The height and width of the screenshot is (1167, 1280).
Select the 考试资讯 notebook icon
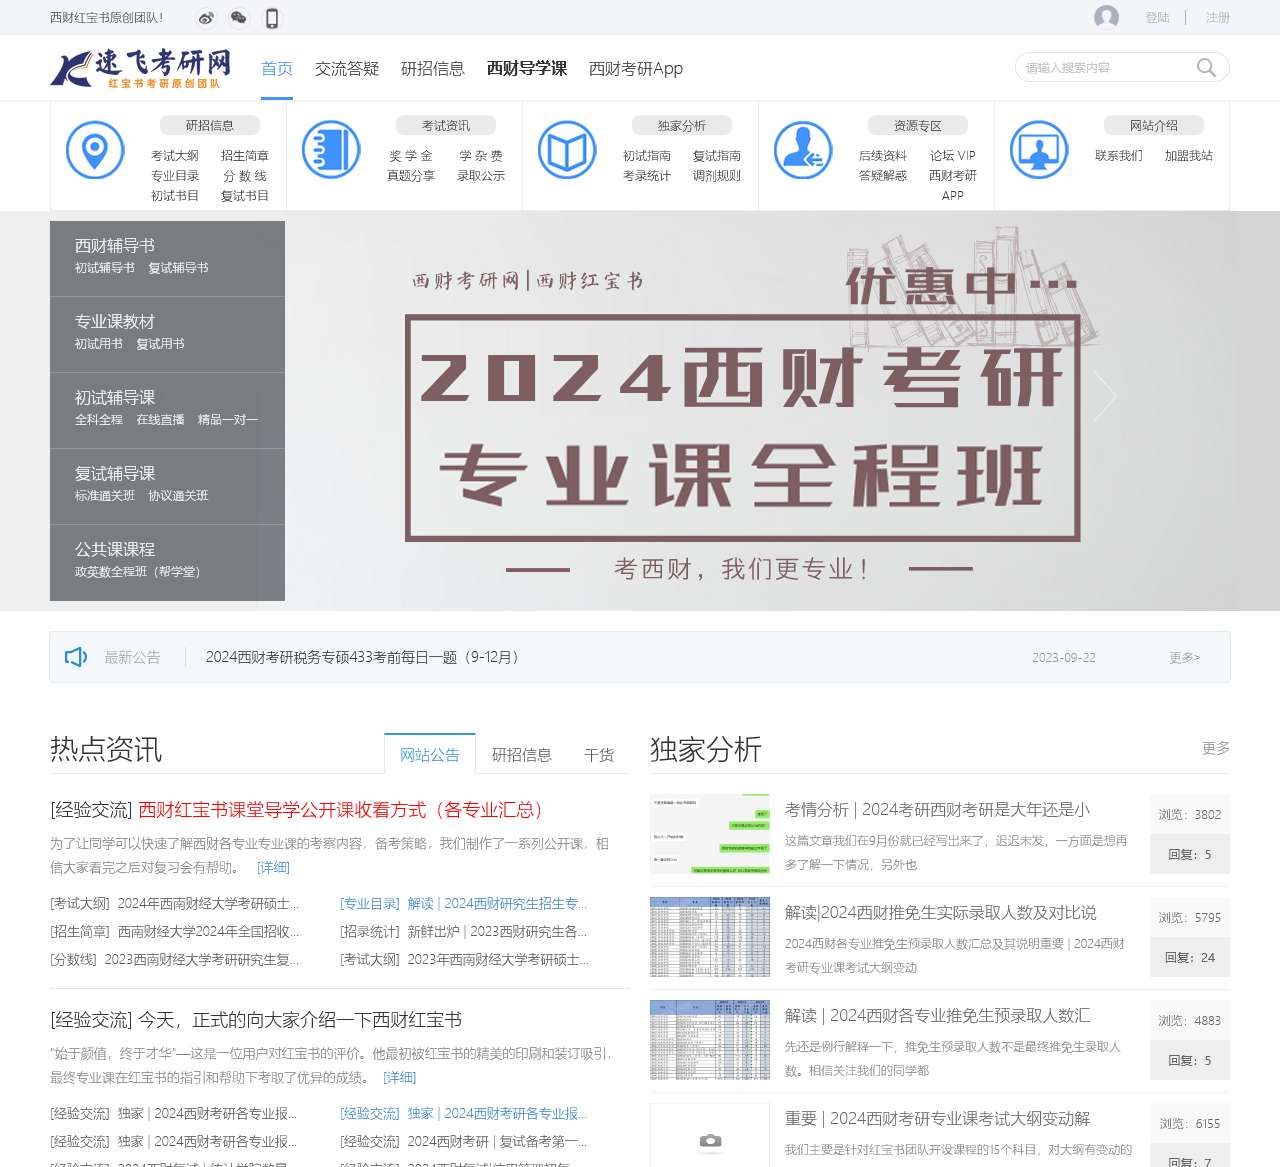(330, 147)
